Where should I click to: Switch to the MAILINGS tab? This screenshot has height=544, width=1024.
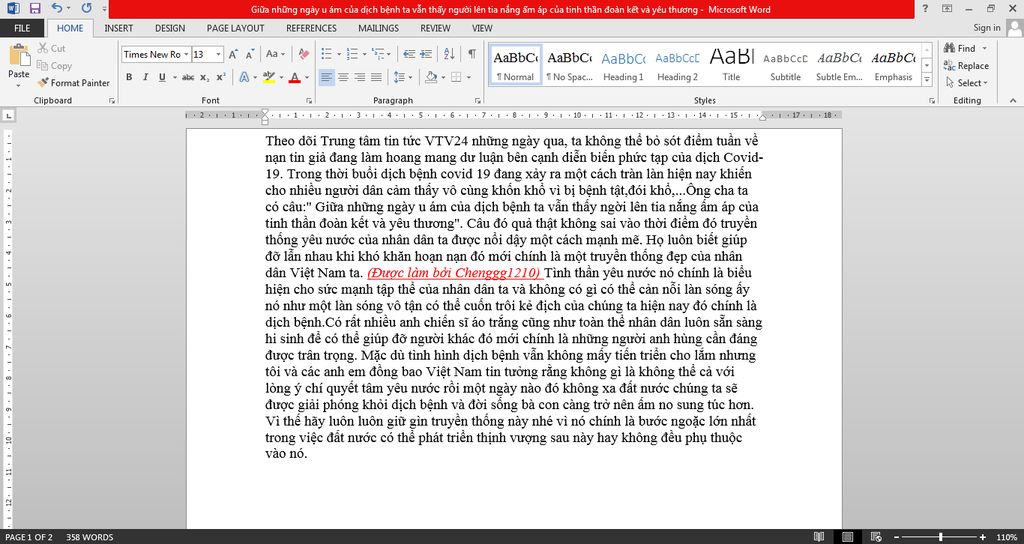tap(378, 28)
